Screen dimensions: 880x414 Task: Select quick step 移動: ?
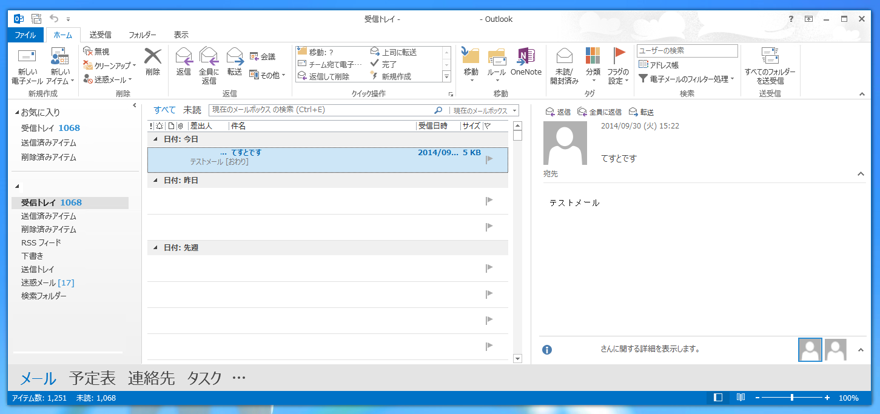[x=315, y=52]
